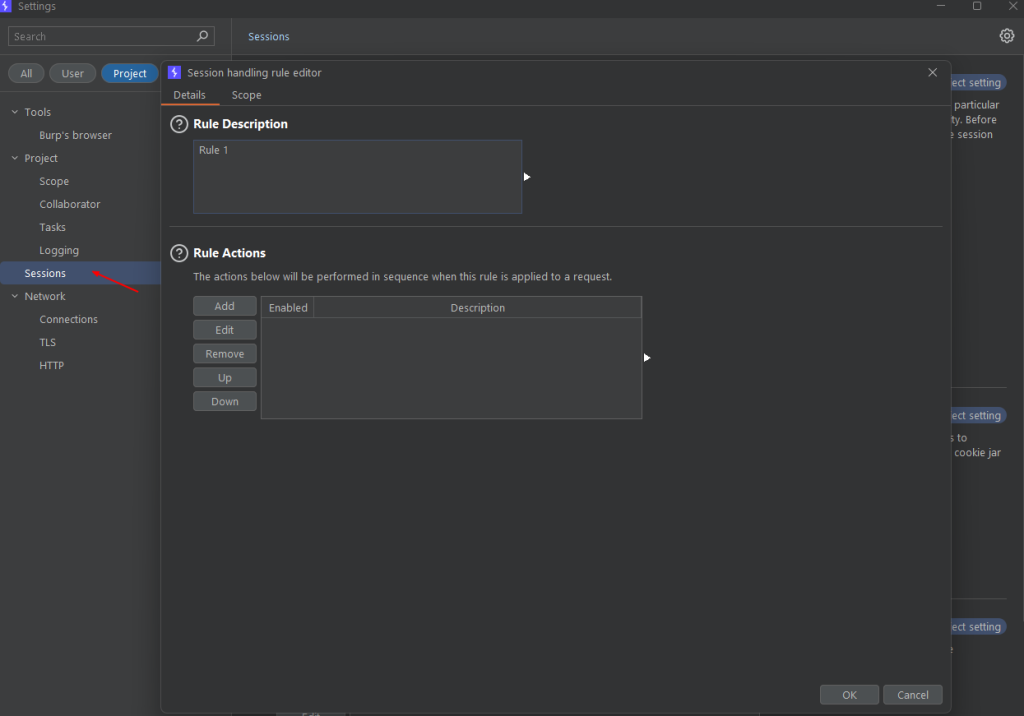The width and height of the screenshot is (1024, 716).
Task: Click the arrow beside Rule Actions table
Action: coord(647,358)
